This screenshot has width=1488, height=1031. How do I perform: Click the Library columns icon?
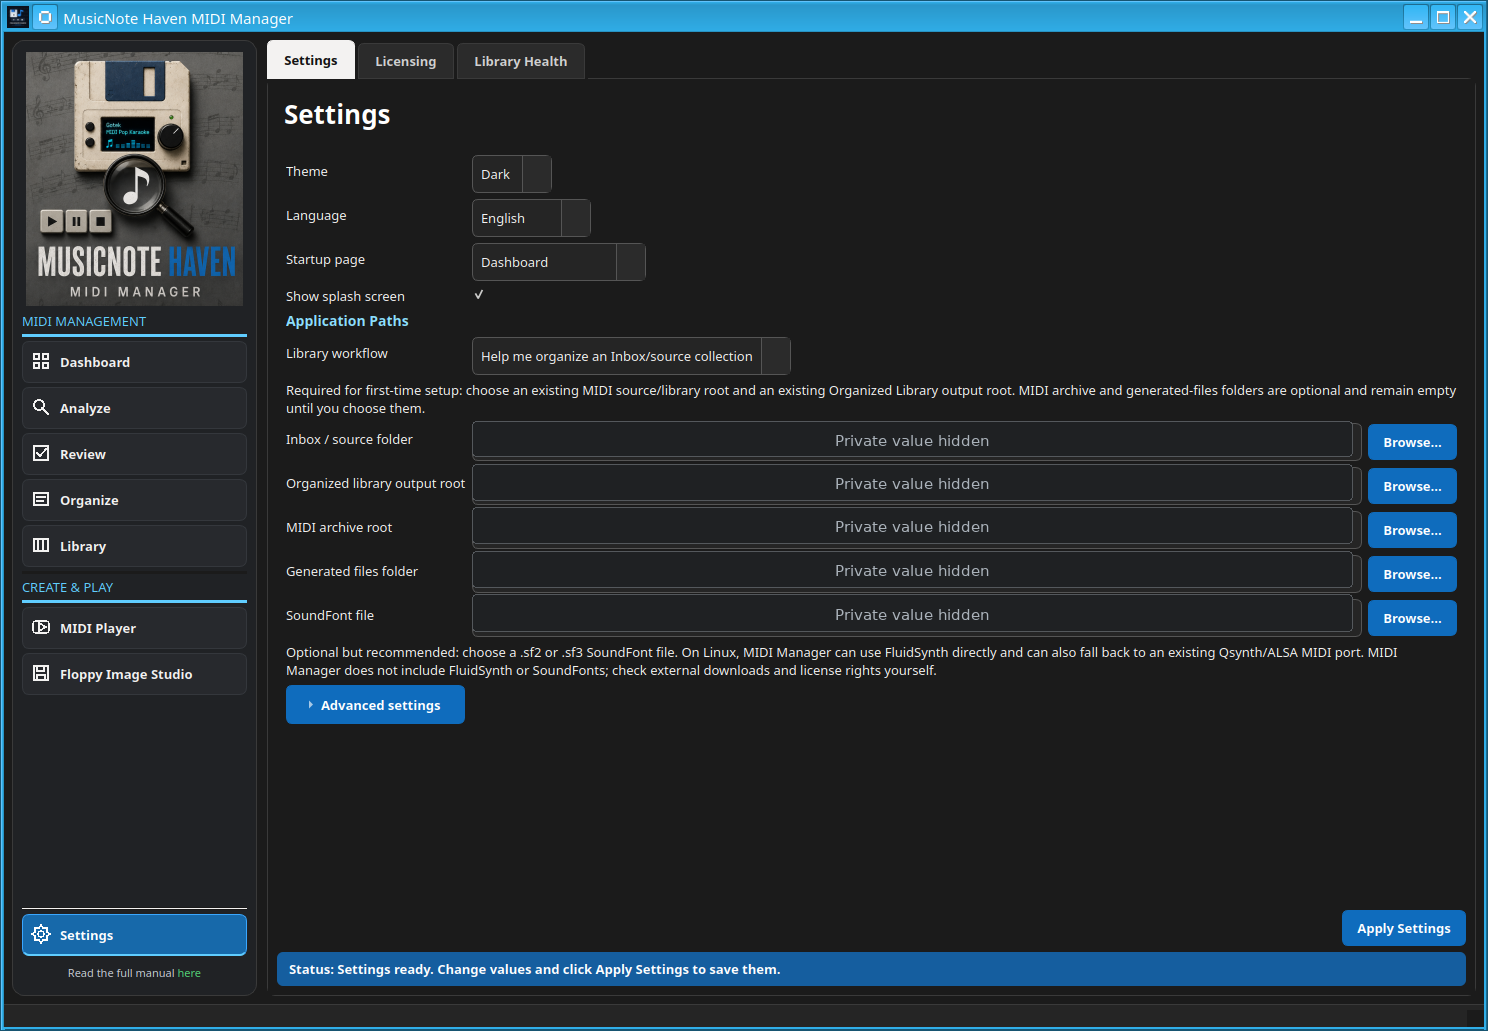[x=41, y=545]
